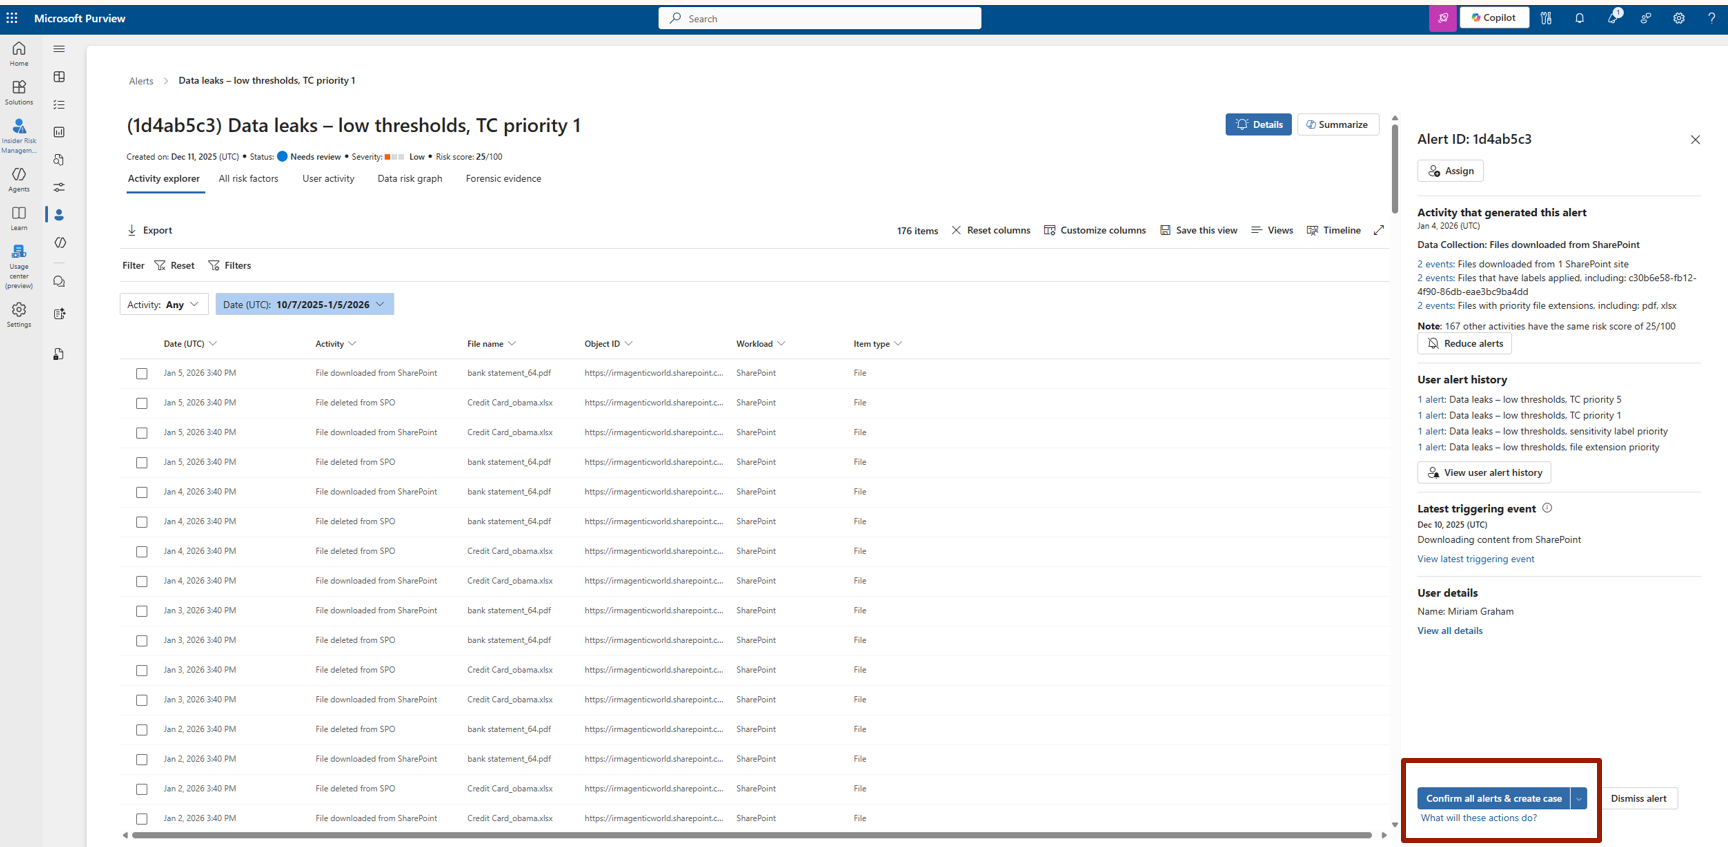Open the settings gear in top bar

tap(1679, 18)
